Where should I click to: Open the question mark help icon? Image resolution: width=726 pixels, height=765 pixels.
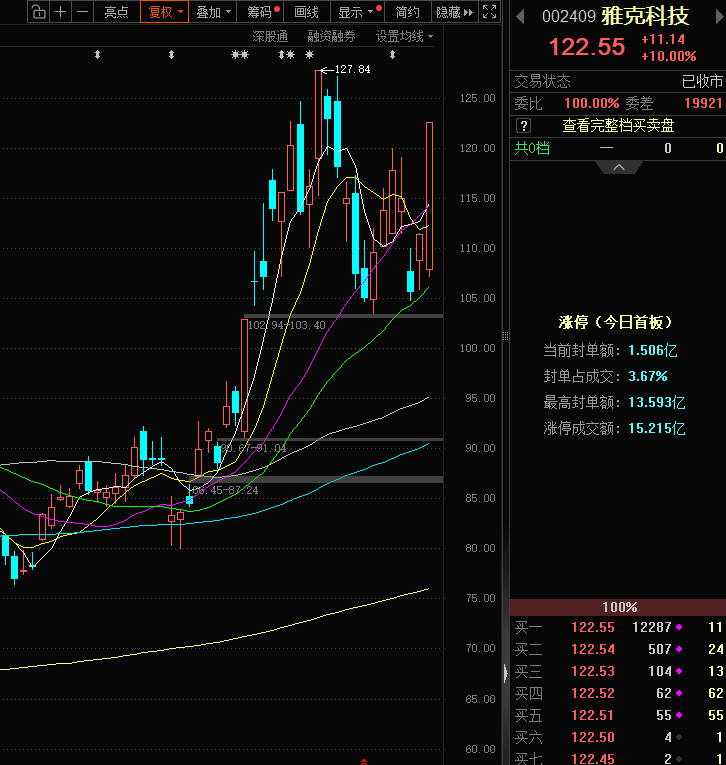523,126
